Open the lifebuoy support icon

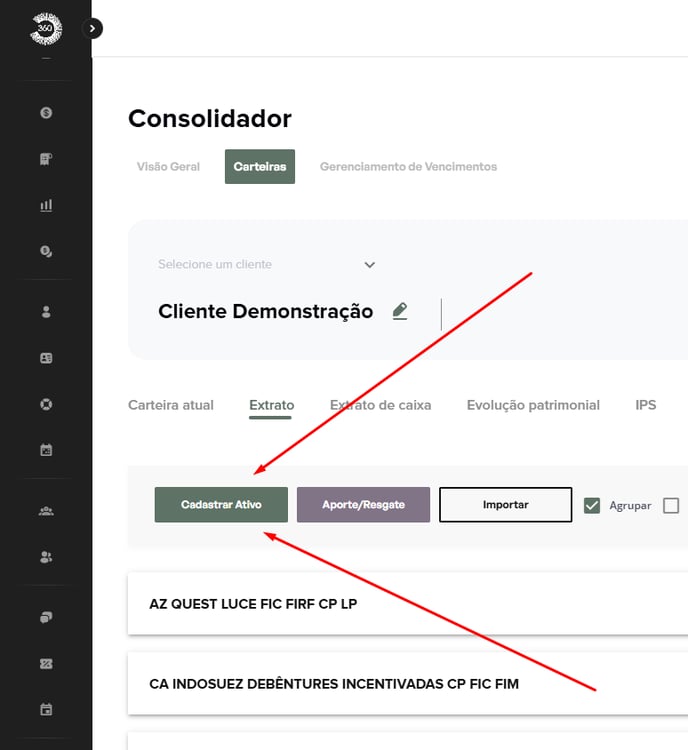[x=46, y=404]
